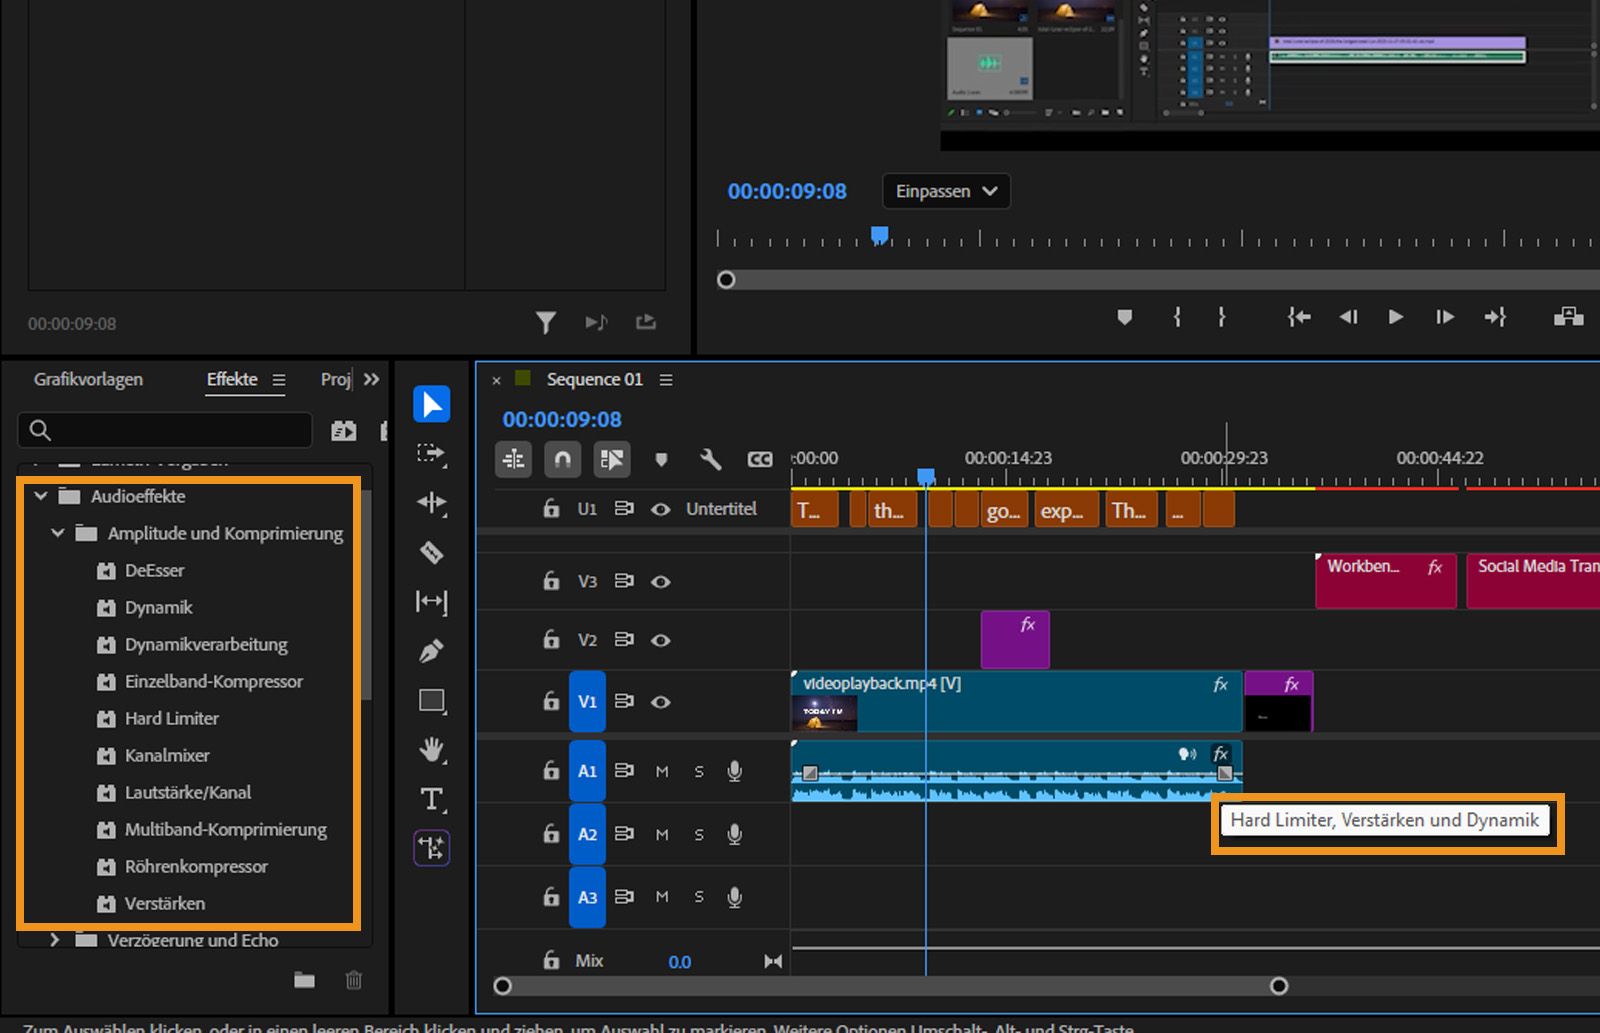The height and width of the screenshot is (1033, 1600).
Task: Mute audio track A1
Action: [x=661, y=771]
